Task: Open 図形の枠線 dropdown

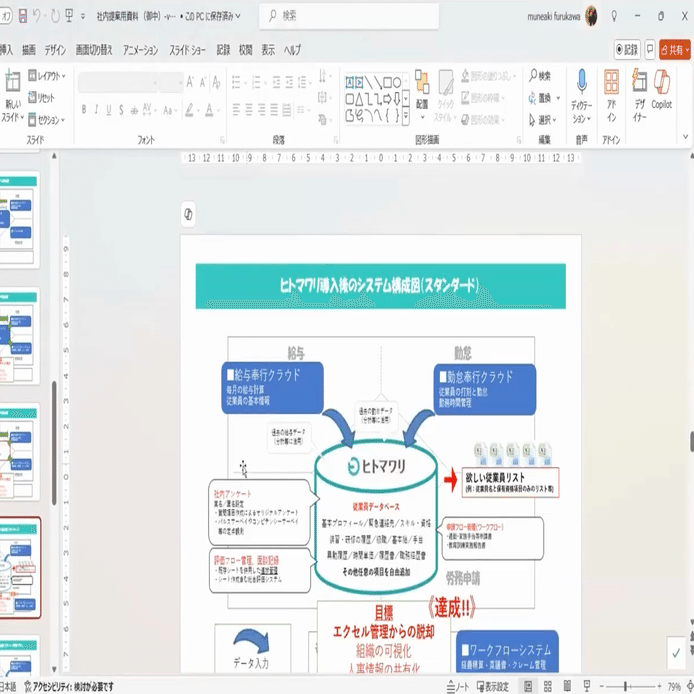Action: (x=483, y=98)
